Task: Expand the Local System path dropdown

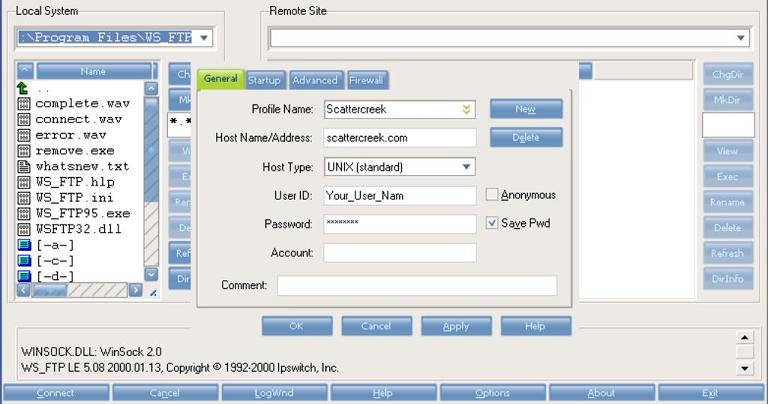Action: click(204, 38)
